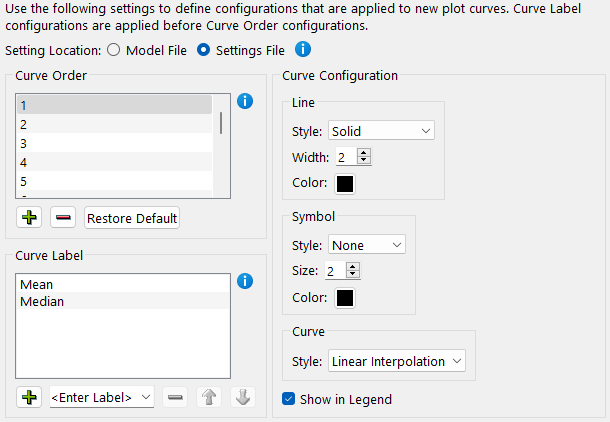
Task: Uncheck the Show in Legend checkbox
Action: click(x=290, y=399)
